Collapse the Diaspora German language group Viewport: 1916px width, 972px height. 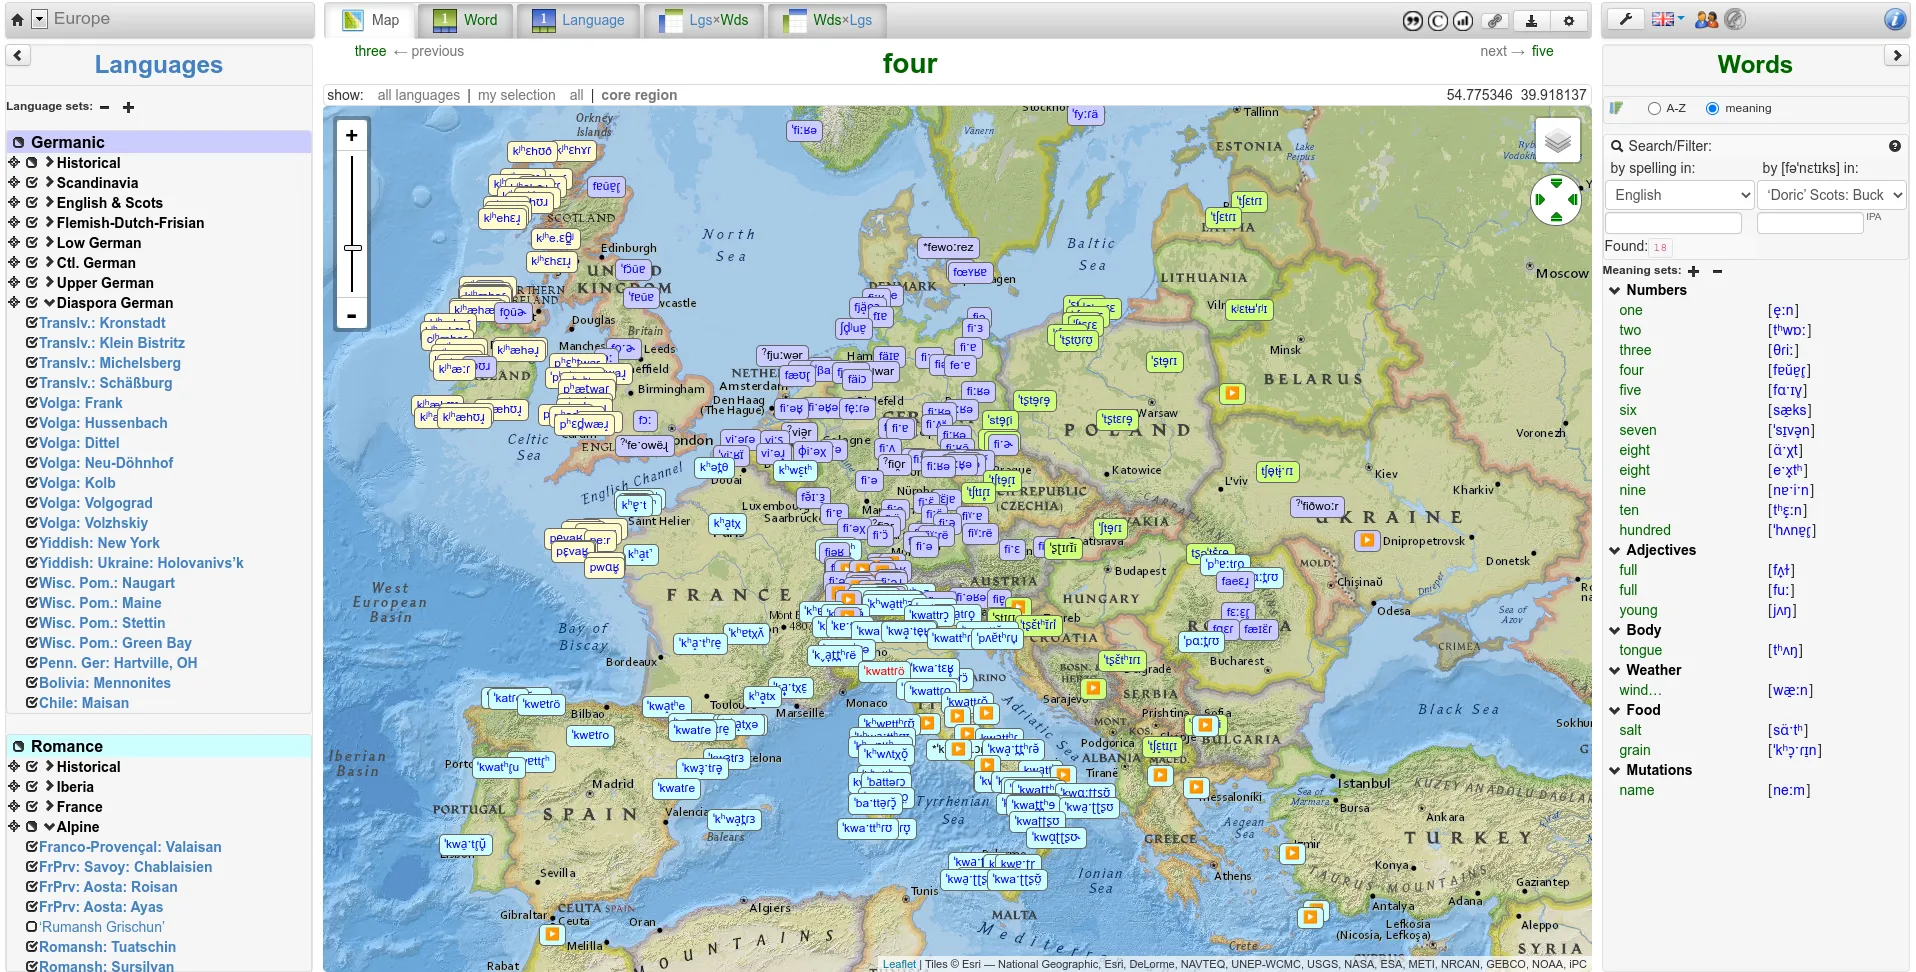coord(48,303)
